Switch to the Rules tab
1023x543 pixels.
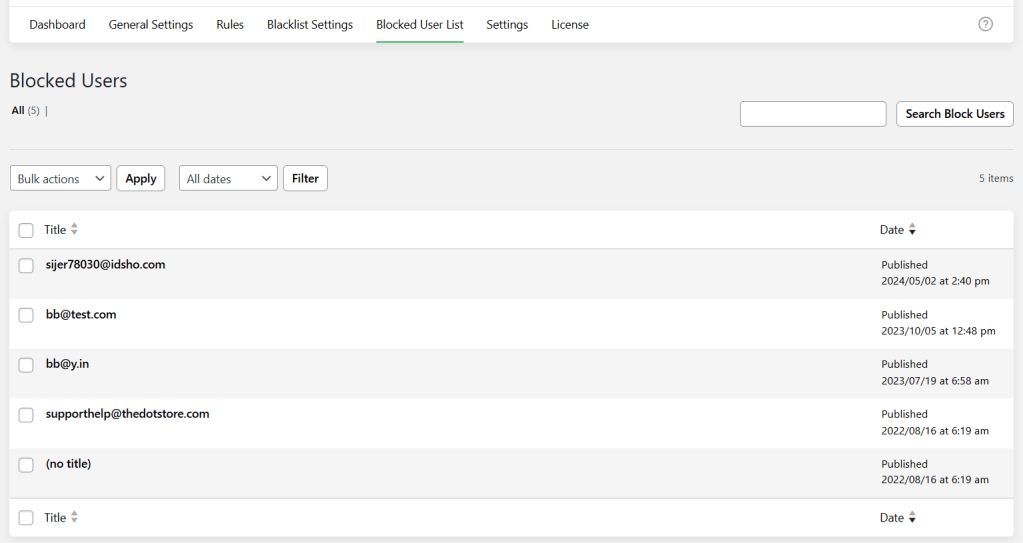pyautogui.click(x=230, y=25)
